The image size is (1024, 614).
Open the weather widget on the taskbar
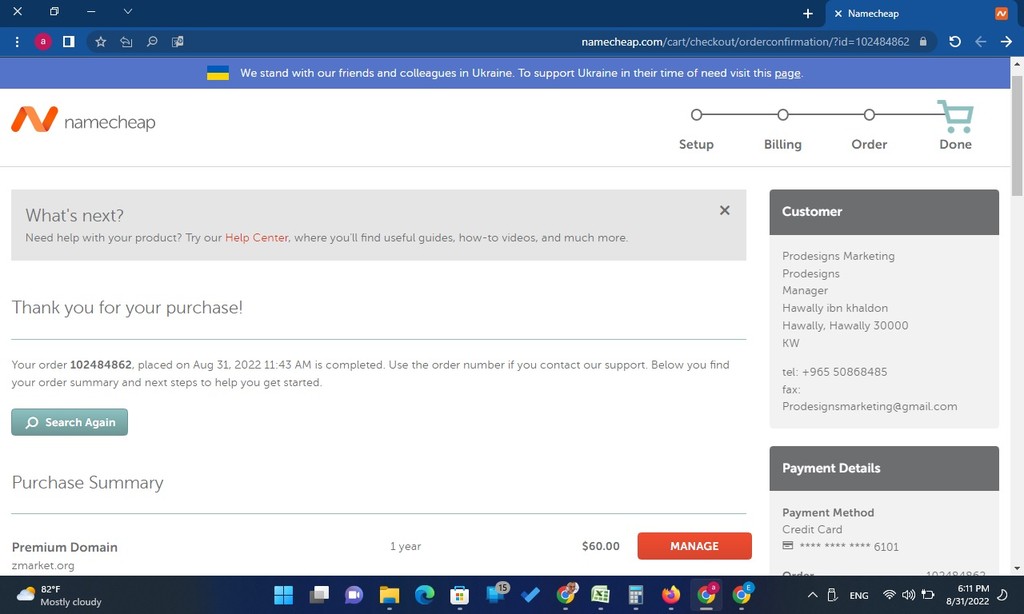[x=59, y=595]
